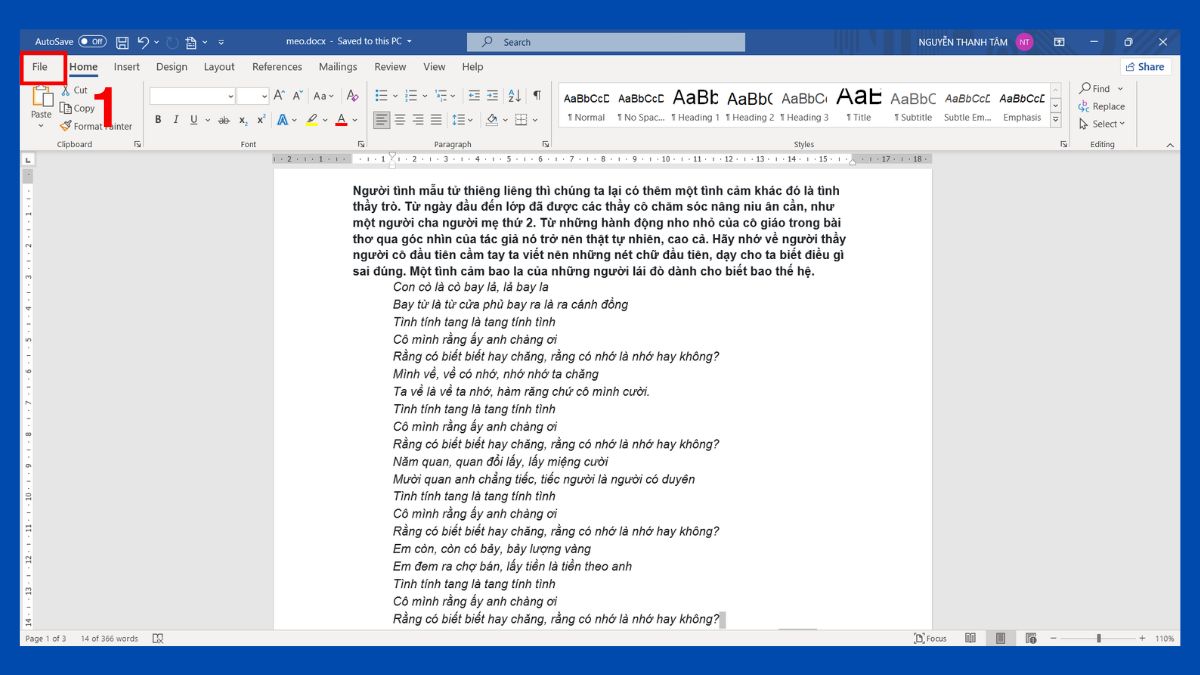Justify the paragraph text

pyautogui.click(x=436, y=119)
